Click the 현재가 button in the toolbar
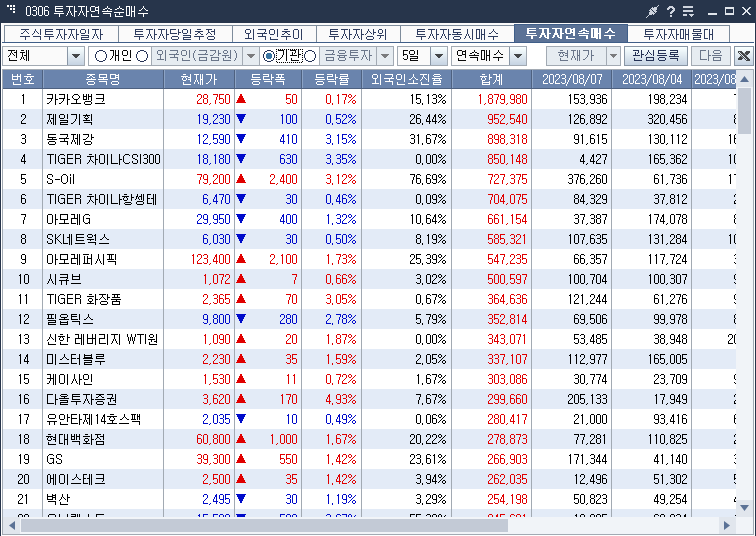Viewport: 756px width, 536px height. pos(576,56)
